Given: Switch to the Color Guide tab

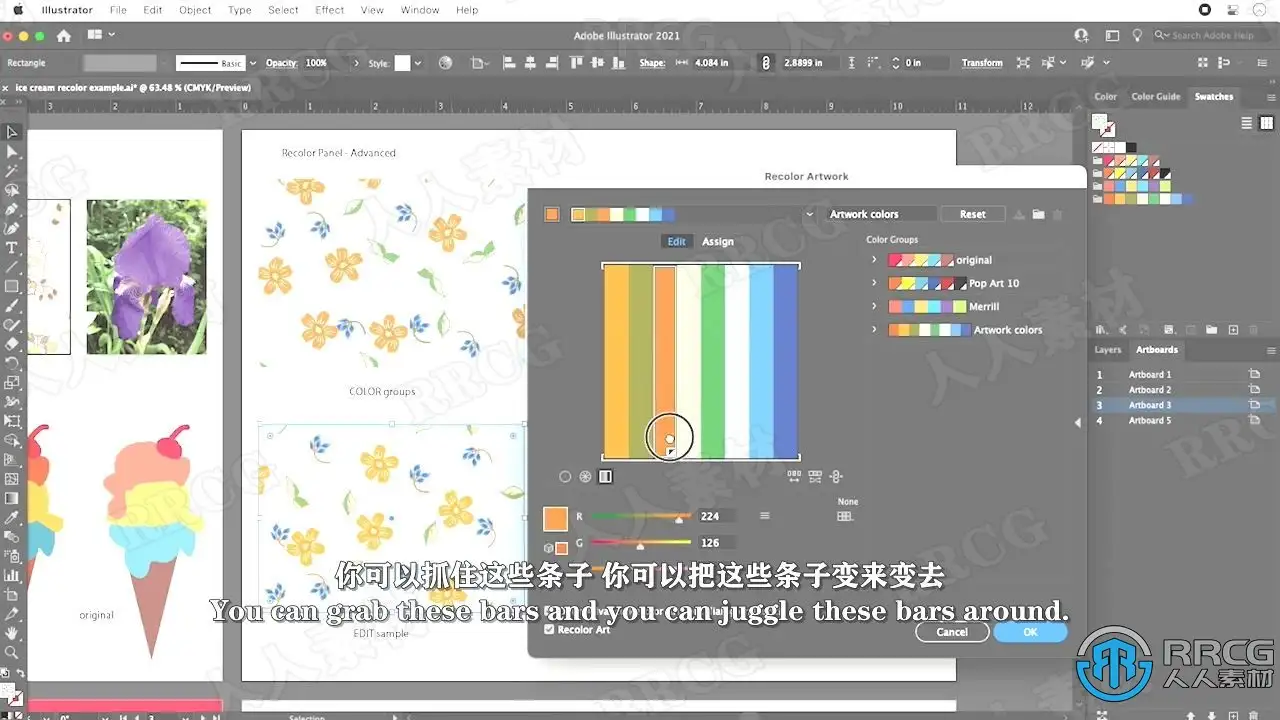Looking at the screenshot, I should pyautogui.click(x=1156, y=97).
